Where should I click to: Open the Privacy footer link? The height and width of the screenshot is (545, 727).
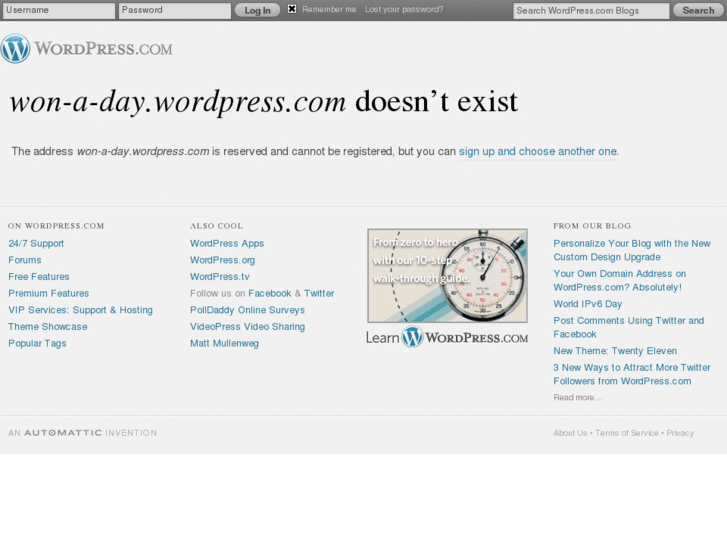coord(680,433)
